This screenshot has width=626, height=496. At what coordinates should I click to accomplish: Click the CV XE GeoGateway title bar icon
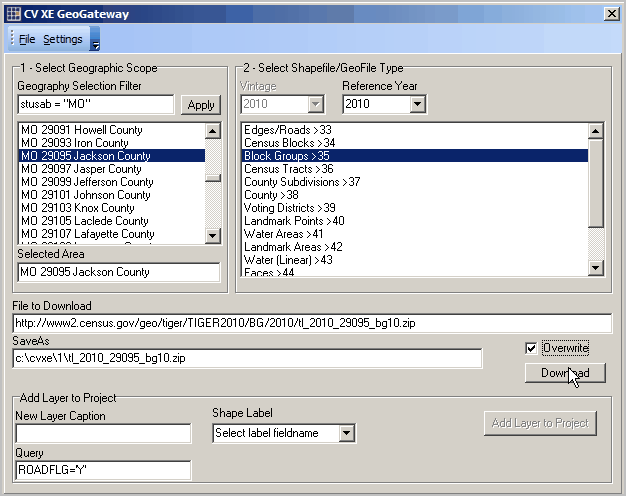[14, 14]
